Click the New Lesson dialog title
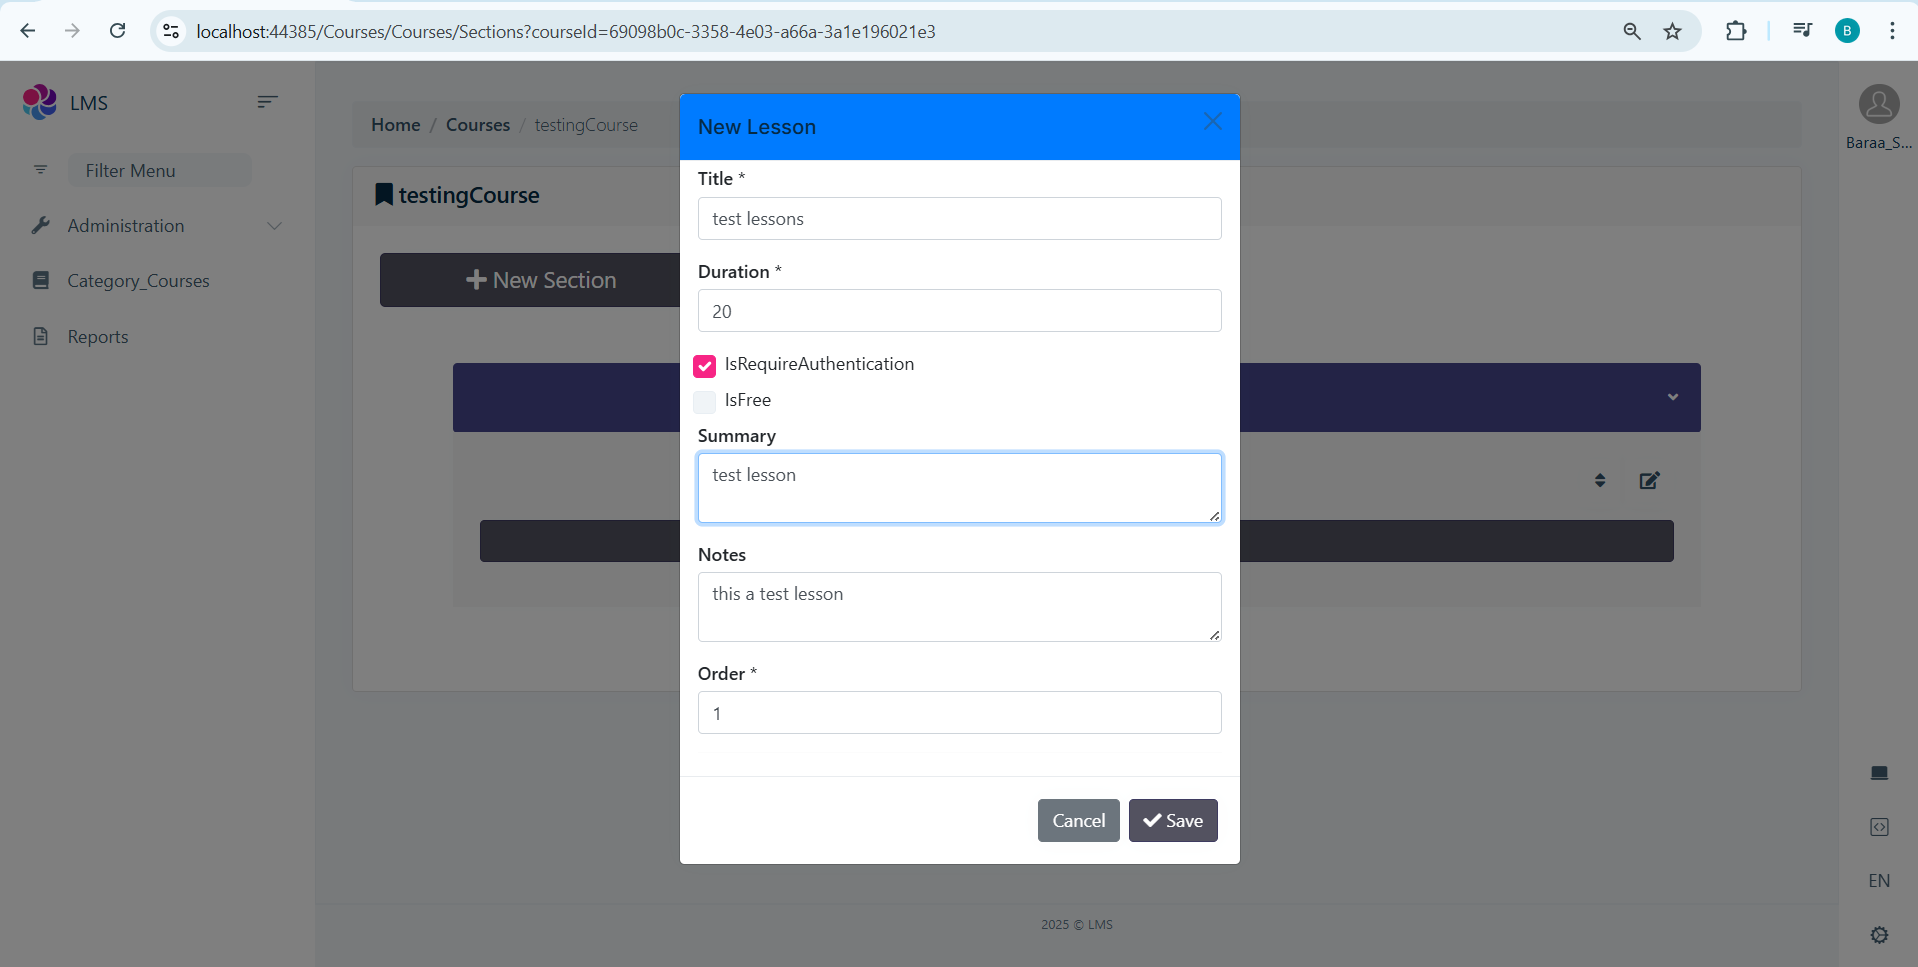The height and width of the screenshot is (967, 1918). [757, 127]
